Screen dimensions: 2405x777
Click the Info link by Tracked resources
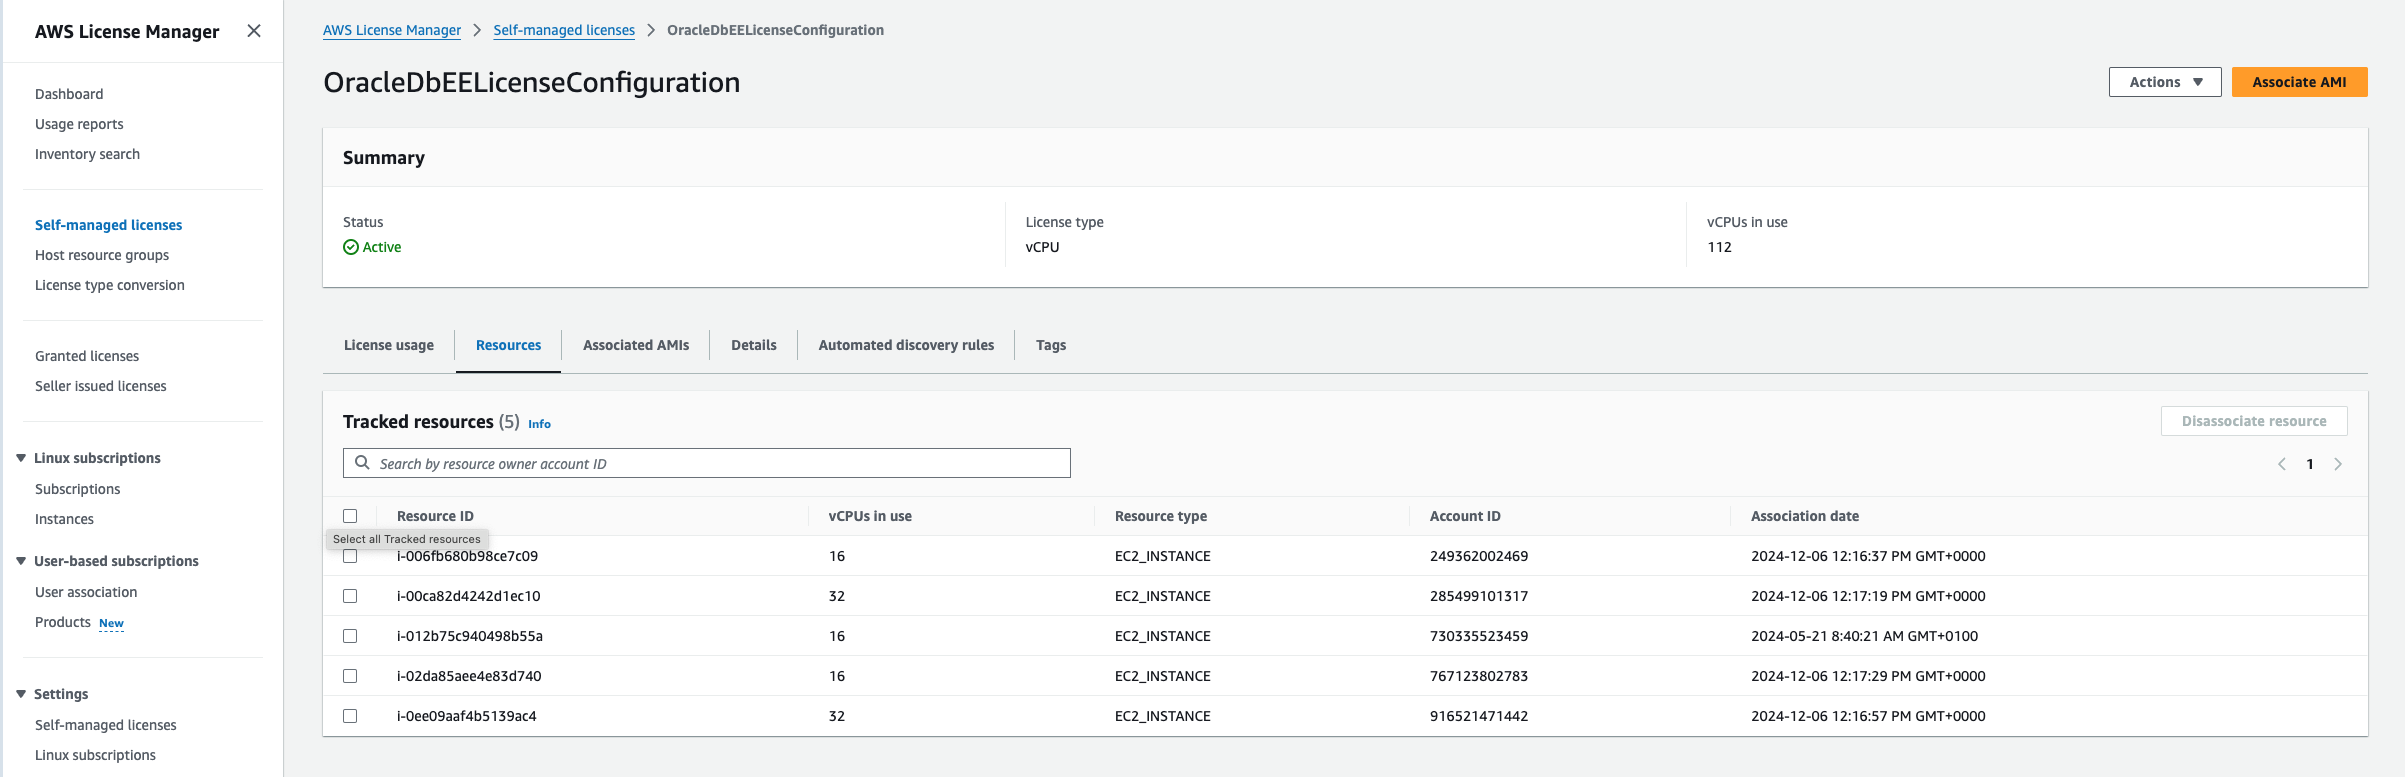539,424
